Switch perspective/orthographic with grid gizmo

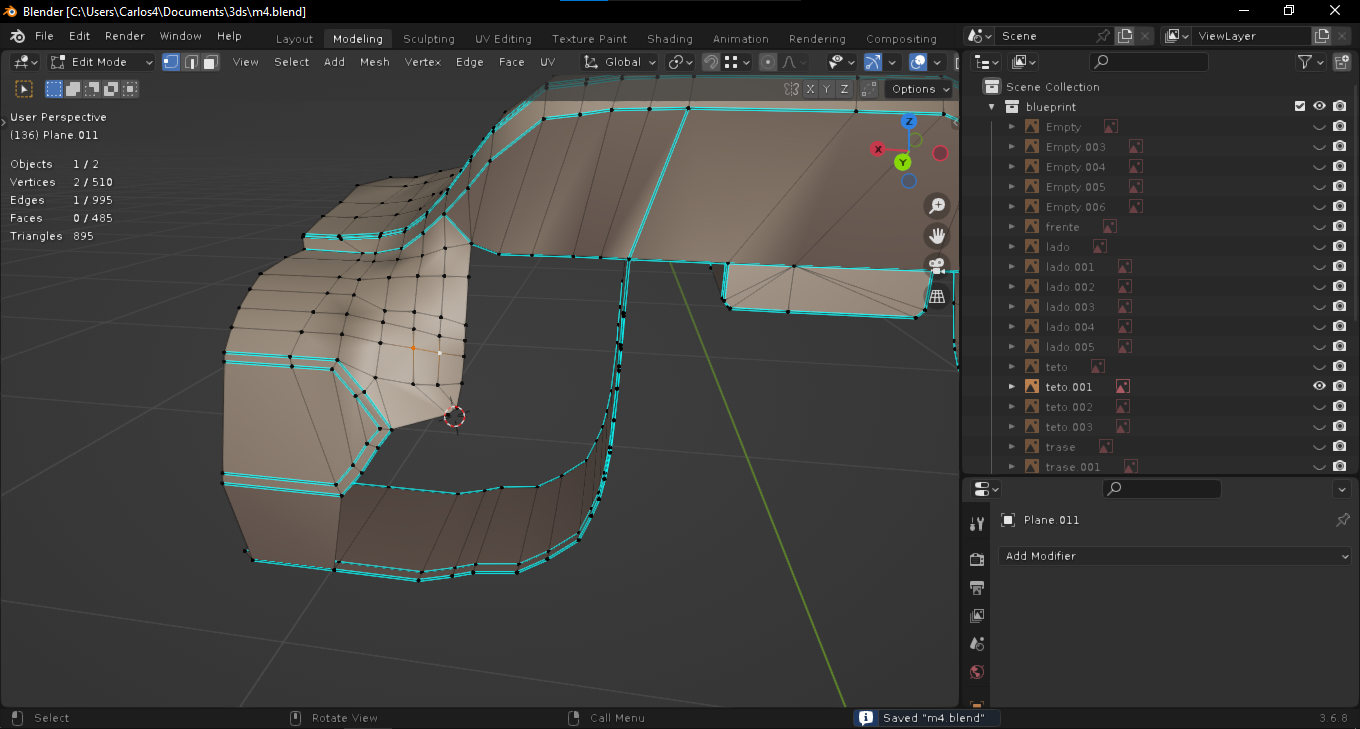tap(937, 296)
